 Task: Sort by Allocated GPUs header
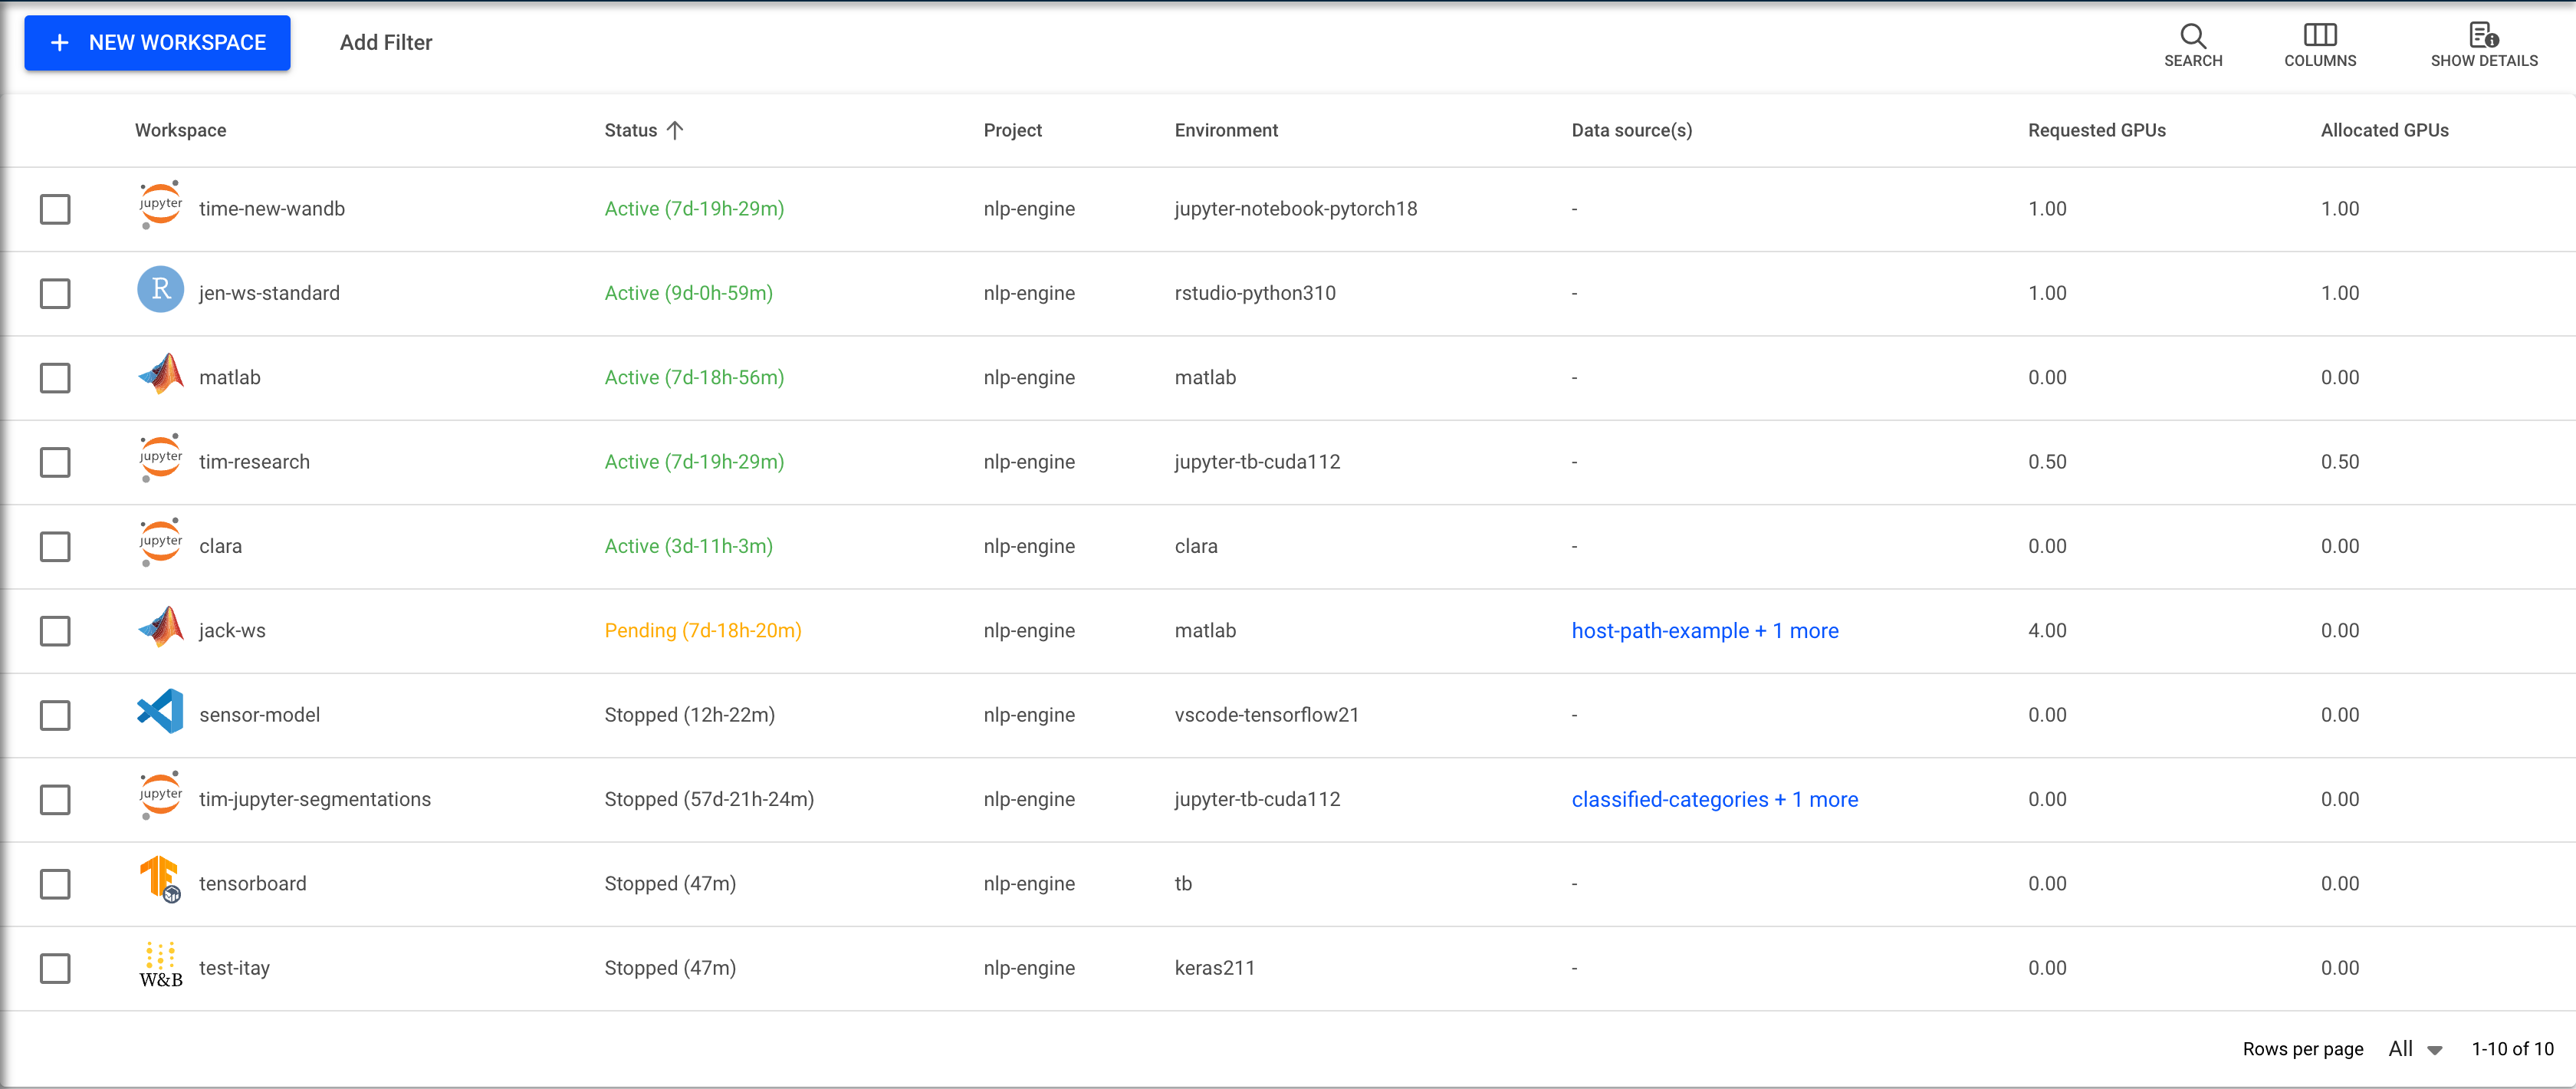pos(2384,130)
